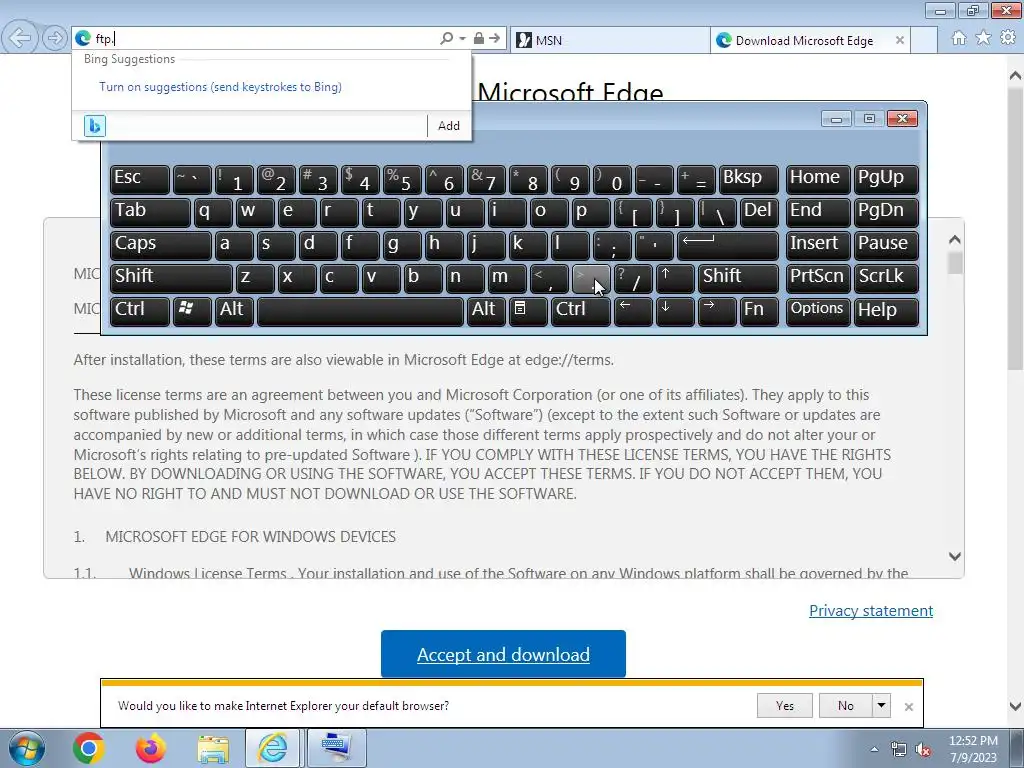Screen dimensions: 1024x768
Task: Open Windows Explorer folder from taskbar
Action: [213, 748]
